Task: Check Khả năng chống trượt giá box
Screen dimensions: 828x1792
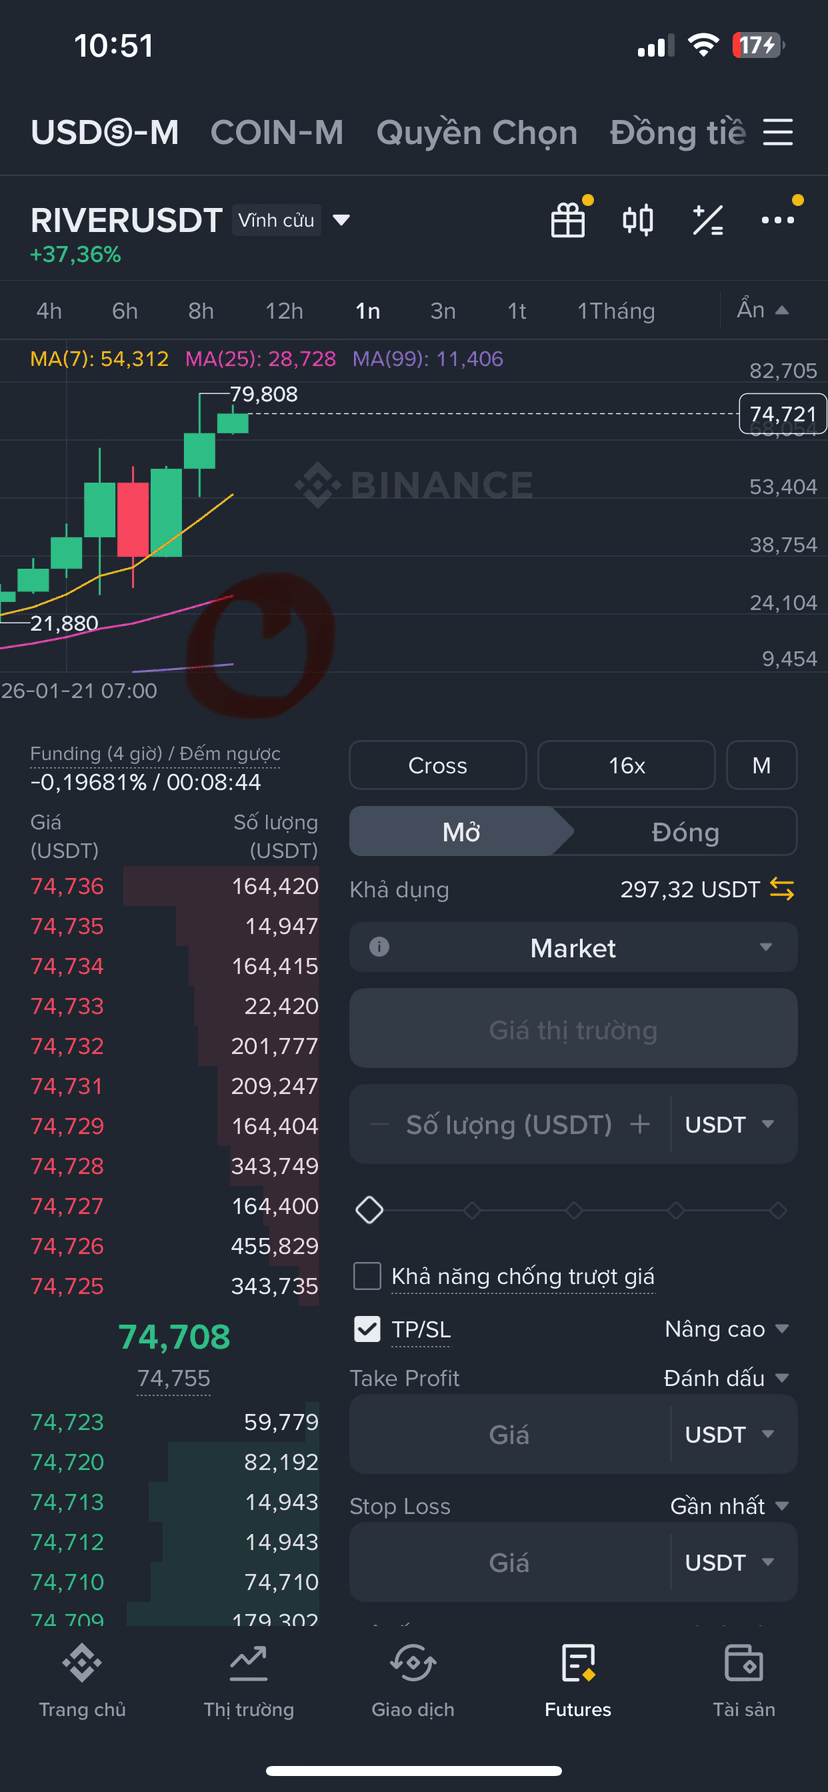Action: 368,1276
